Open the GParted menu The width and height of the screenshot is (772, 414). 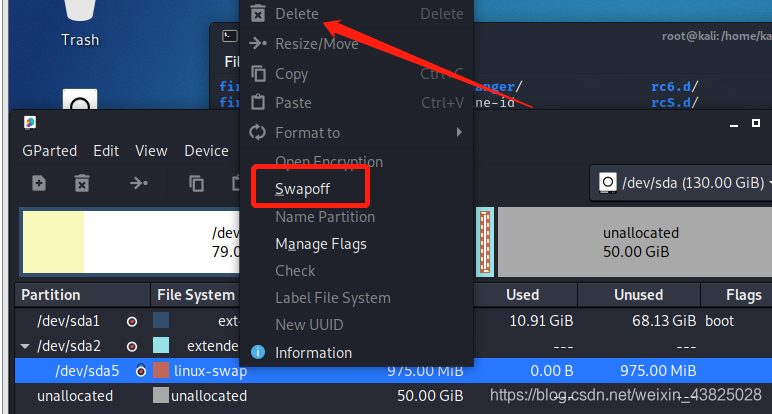point(49,150)
